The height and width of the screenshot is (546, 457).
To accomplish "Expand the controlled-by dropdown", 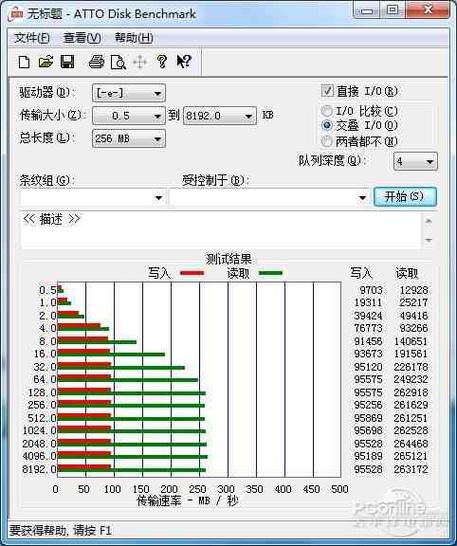I will coord(269,197).
